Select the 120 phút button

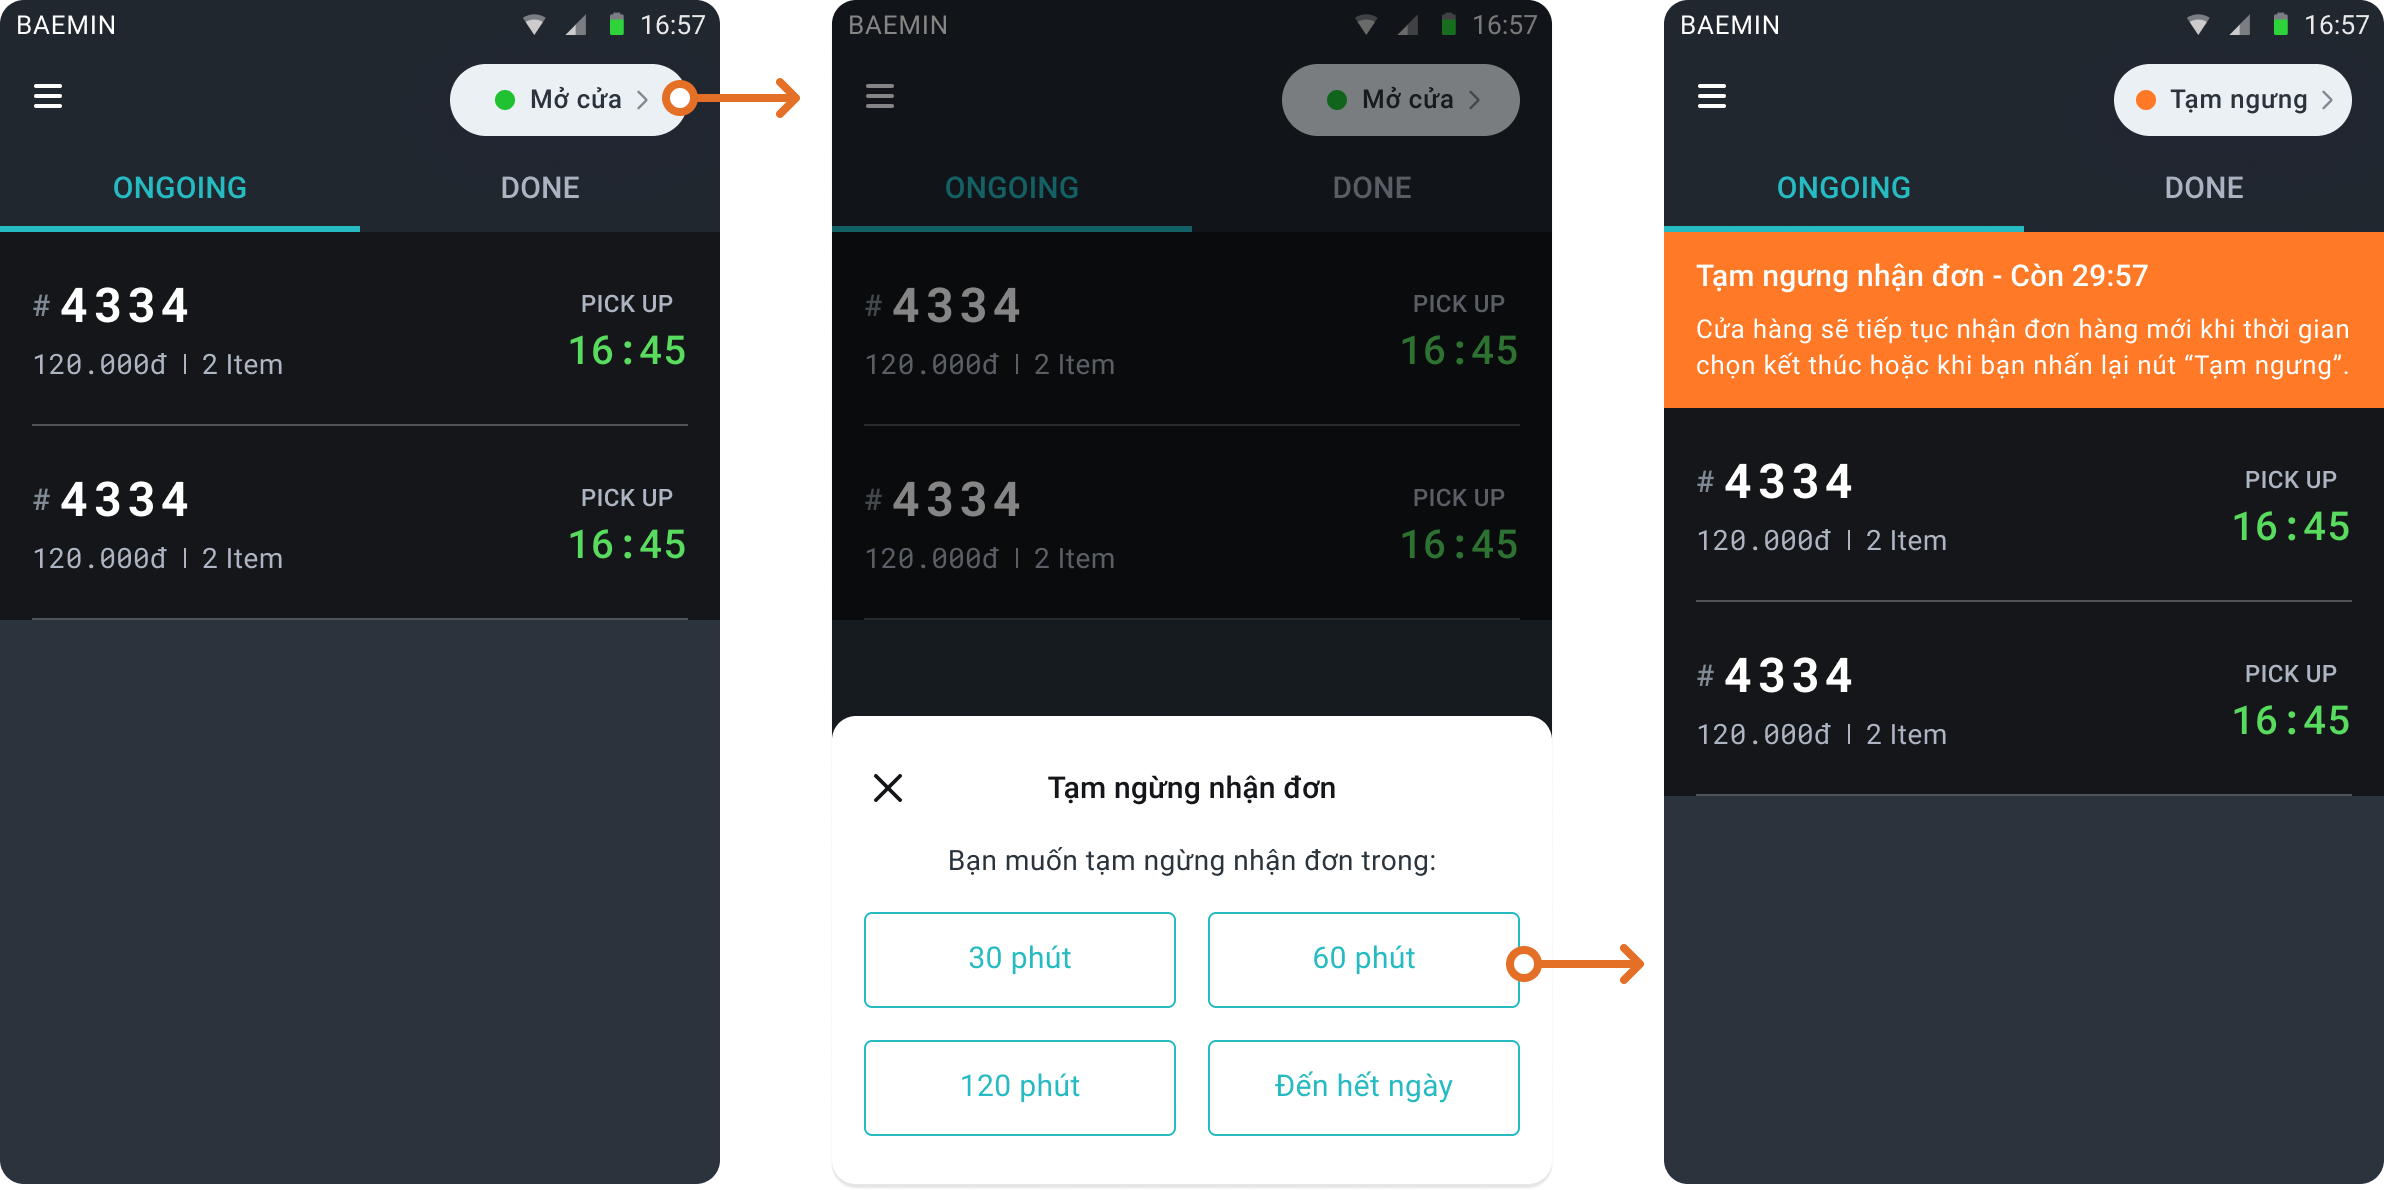(1020, 1088)
